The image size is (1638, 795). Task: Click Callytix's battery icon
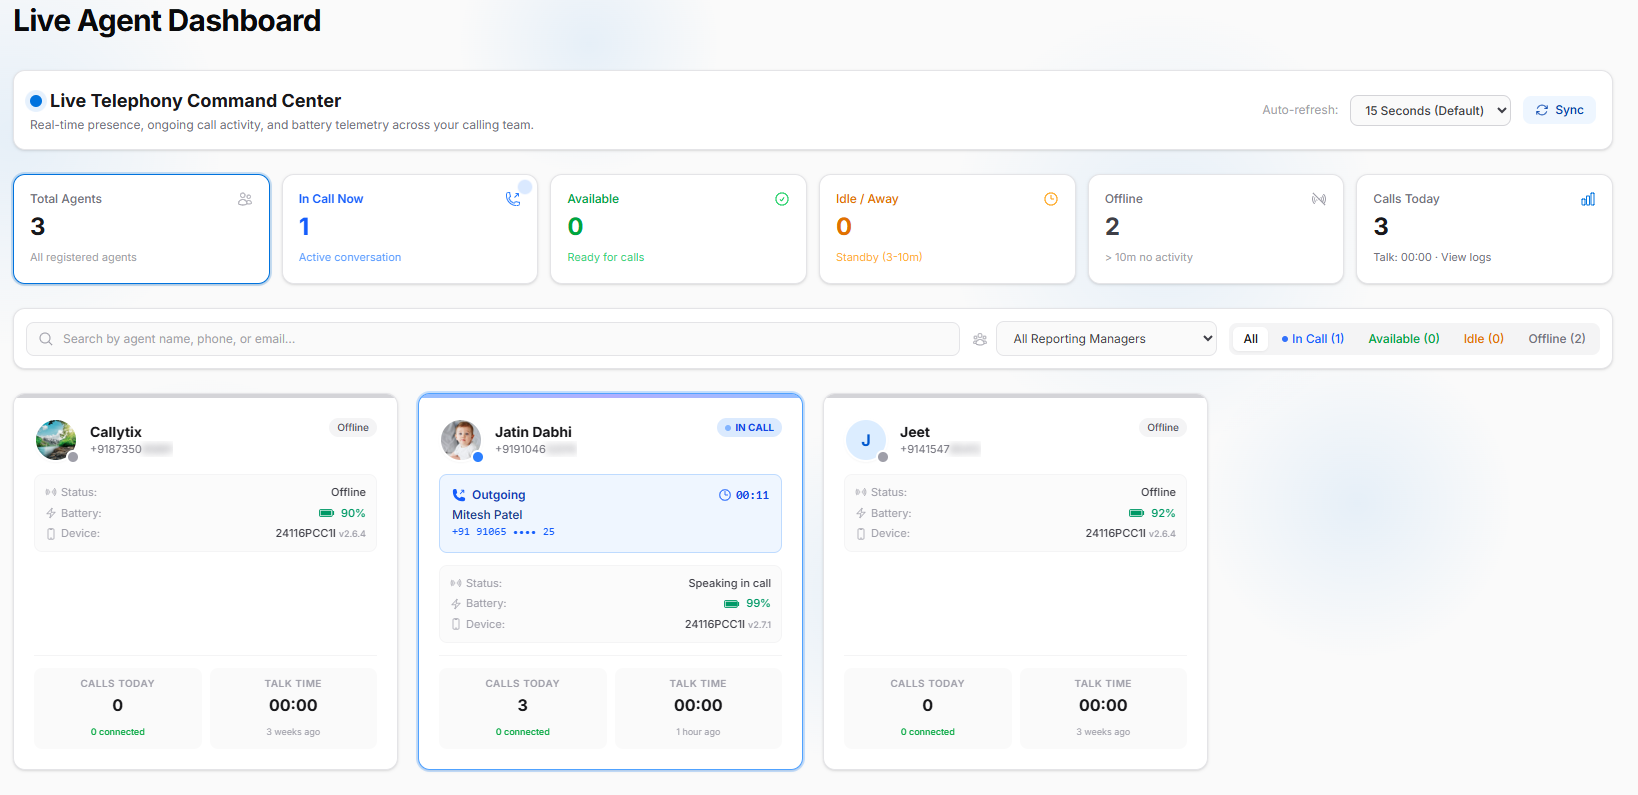[x=326, y=513]
